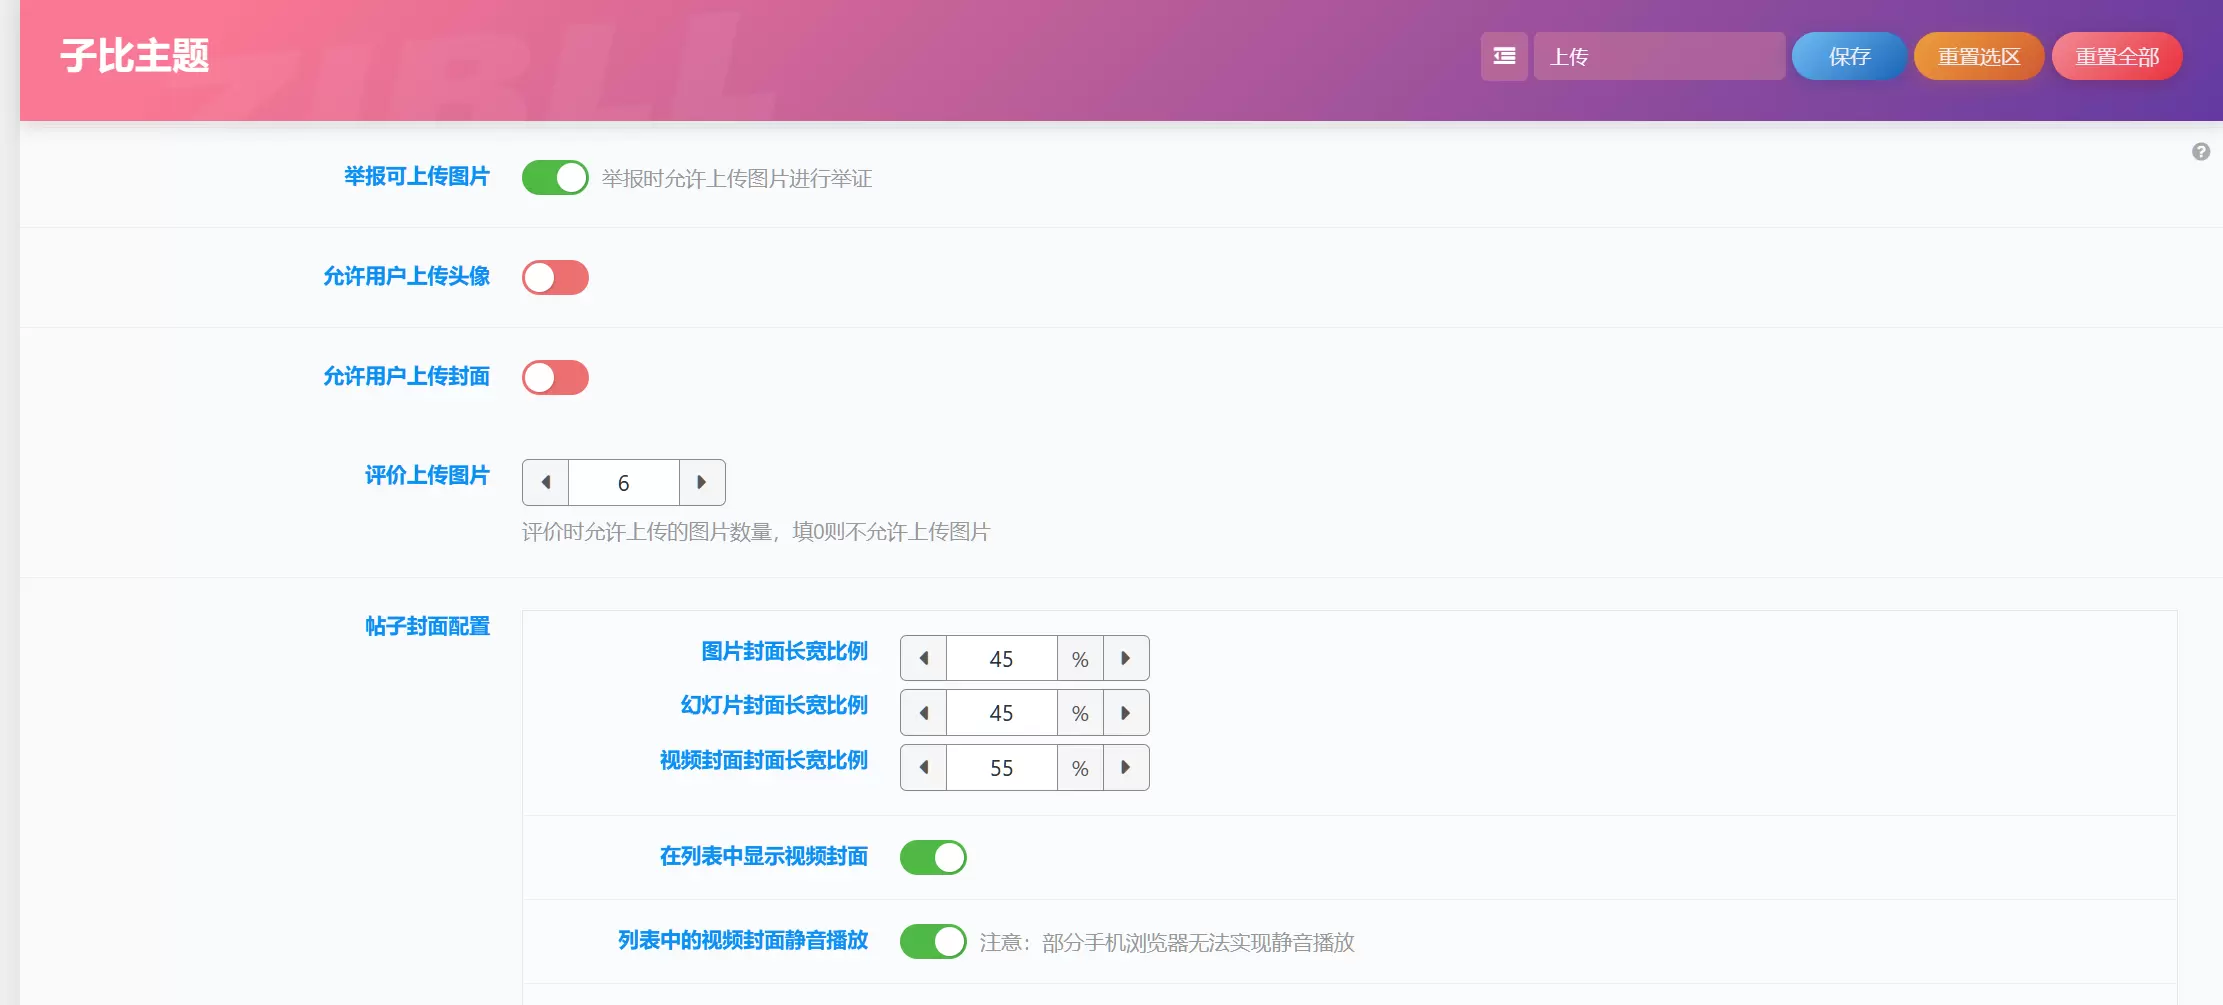Disable the 举报可上传图片 switch
Viewport: 2223px width, 1005px height.
tap(555, 178)
